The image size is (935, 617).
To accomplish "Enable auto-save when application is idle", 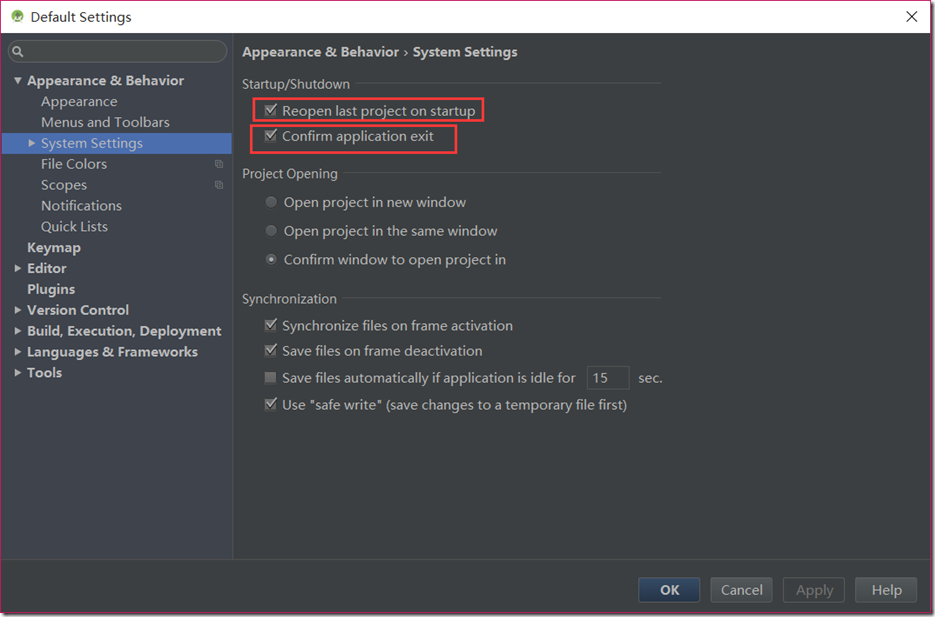I will click(271, 378).
